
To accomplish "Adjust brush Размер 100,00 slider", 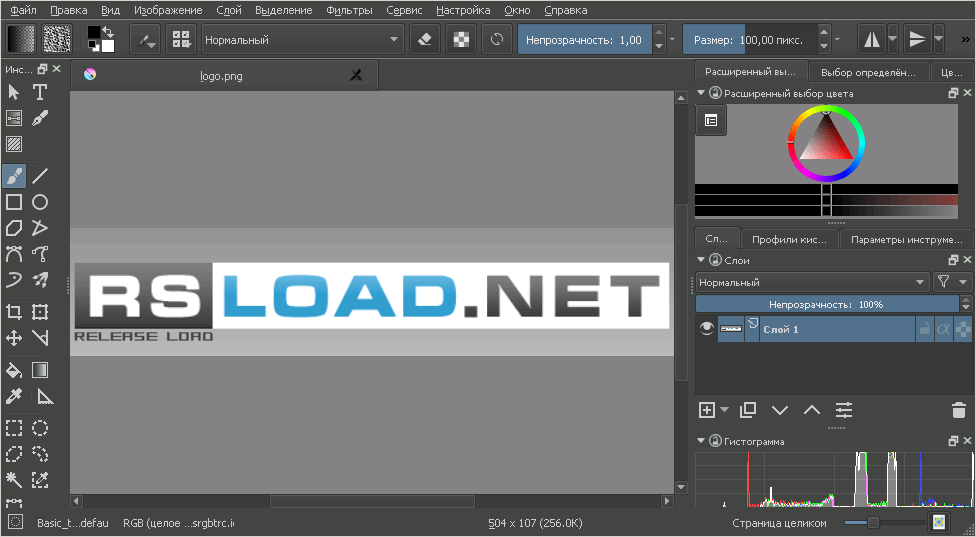I will (x=750, y=40).
